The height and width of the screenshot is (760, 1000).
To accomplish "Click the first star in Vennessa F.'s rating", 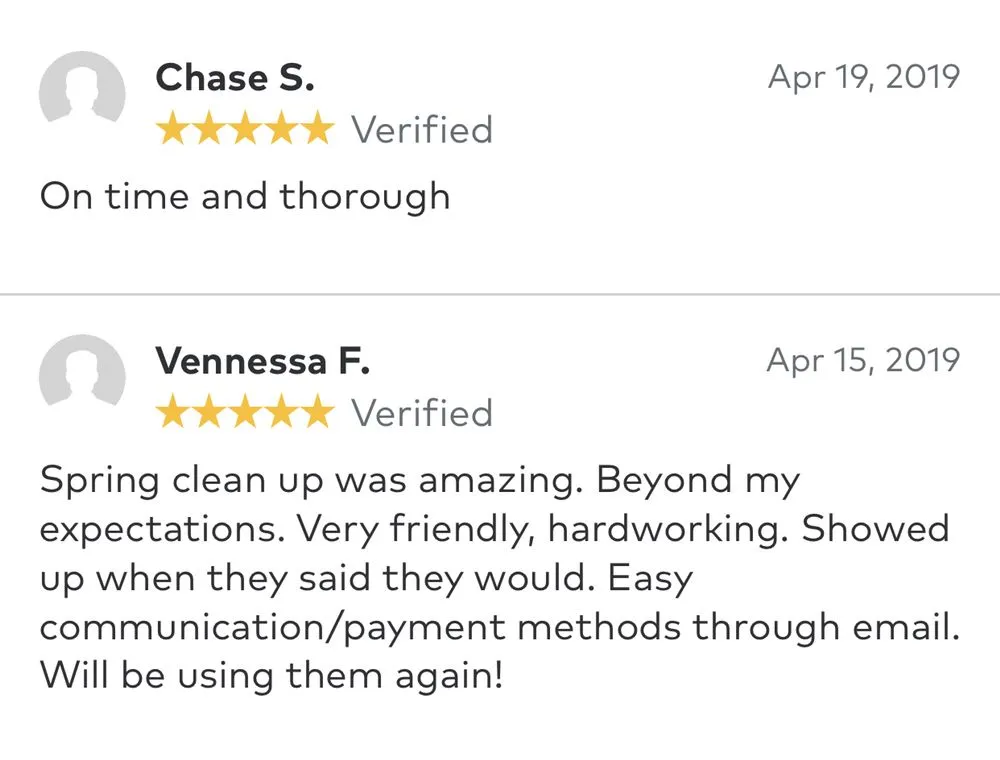I will 174,412.
